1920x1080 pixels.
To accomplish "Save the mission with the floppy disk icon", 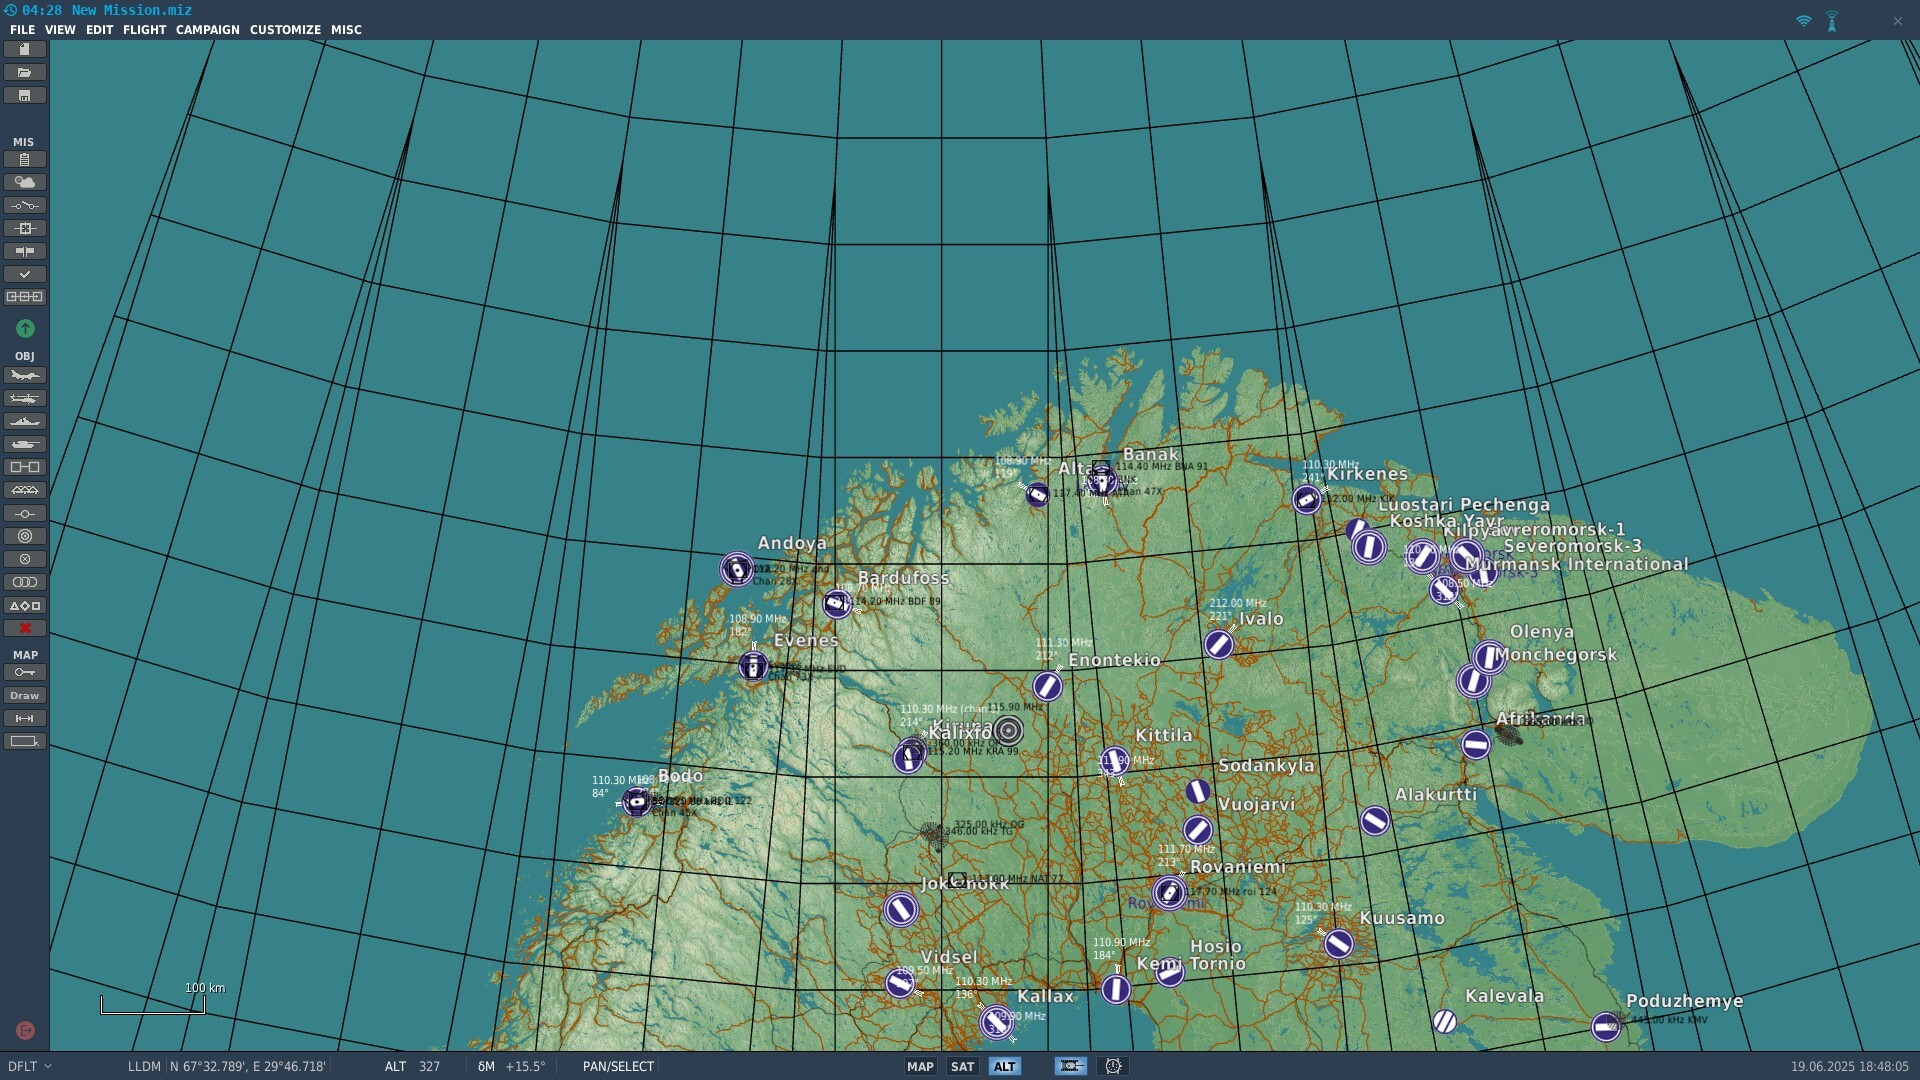I will 25,95.
